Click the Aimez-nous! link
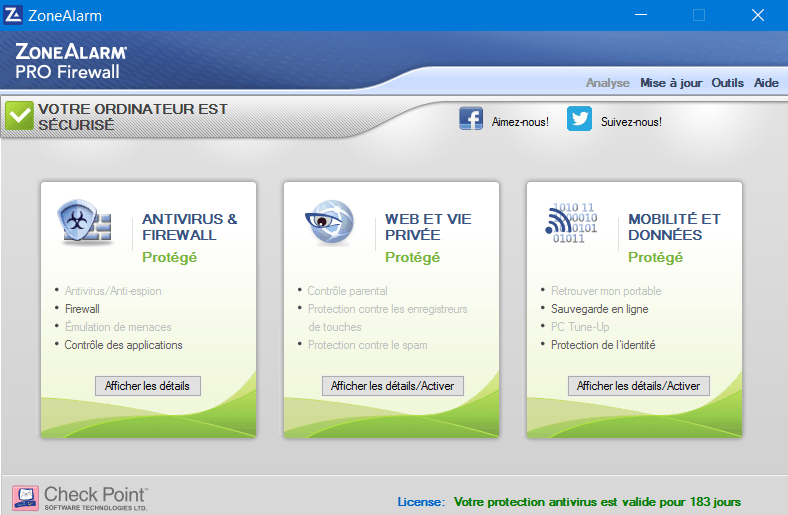The width and height of the screenshot is (788, 515). click(x=520, y=122)
